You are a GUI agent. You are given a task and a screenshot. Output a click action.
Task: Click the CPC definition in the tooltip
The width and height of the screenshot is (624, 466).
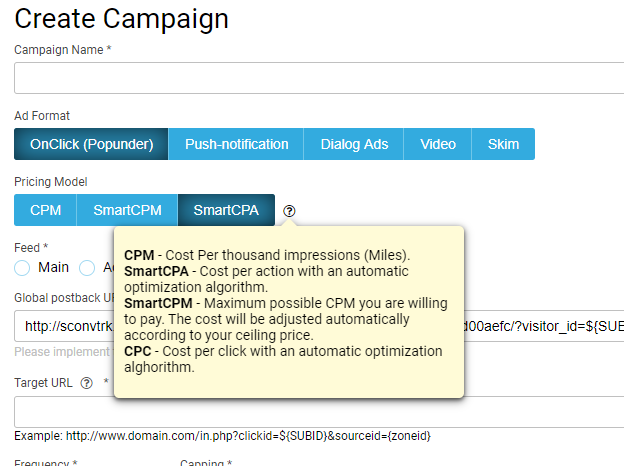pyautogui.click(x=287, y=359)
